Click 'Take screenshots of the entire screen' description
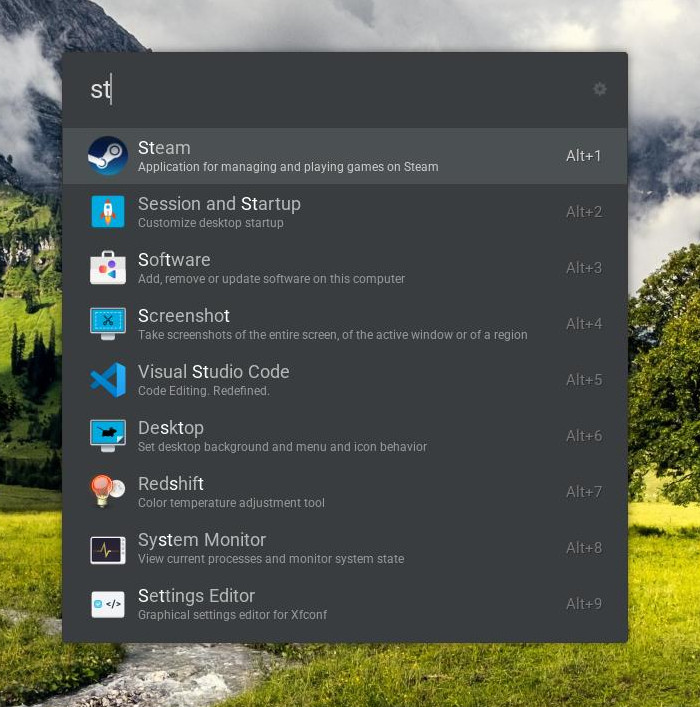 (x=332, y=335)
